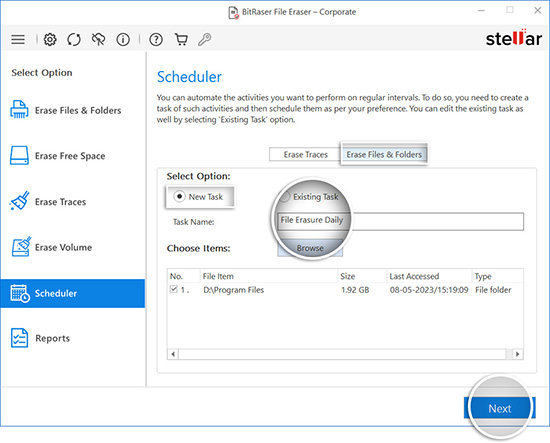Select Erase Traces in sidebar
The height and width of the screenshot is (443, 550).
pyautogui.click(x=60, y=202)
